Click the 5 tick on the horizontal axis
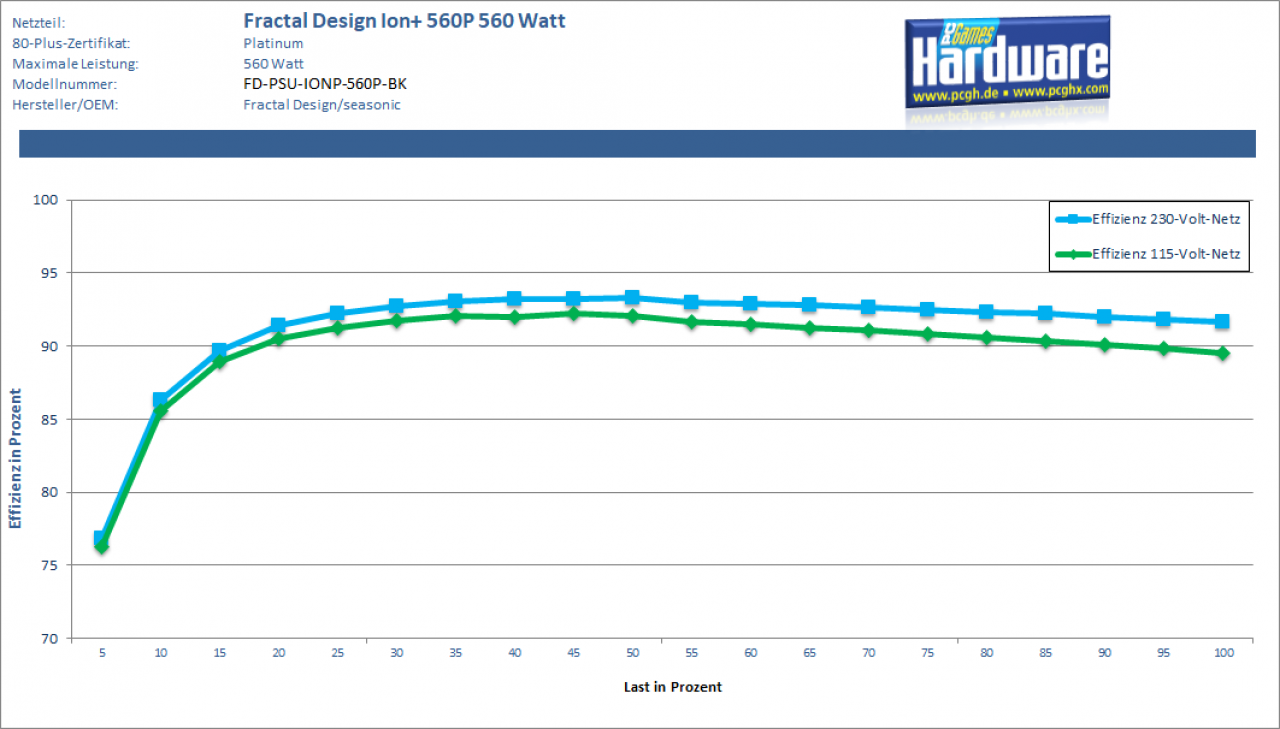Screen dimensions: 1280x729 [102, 653]
